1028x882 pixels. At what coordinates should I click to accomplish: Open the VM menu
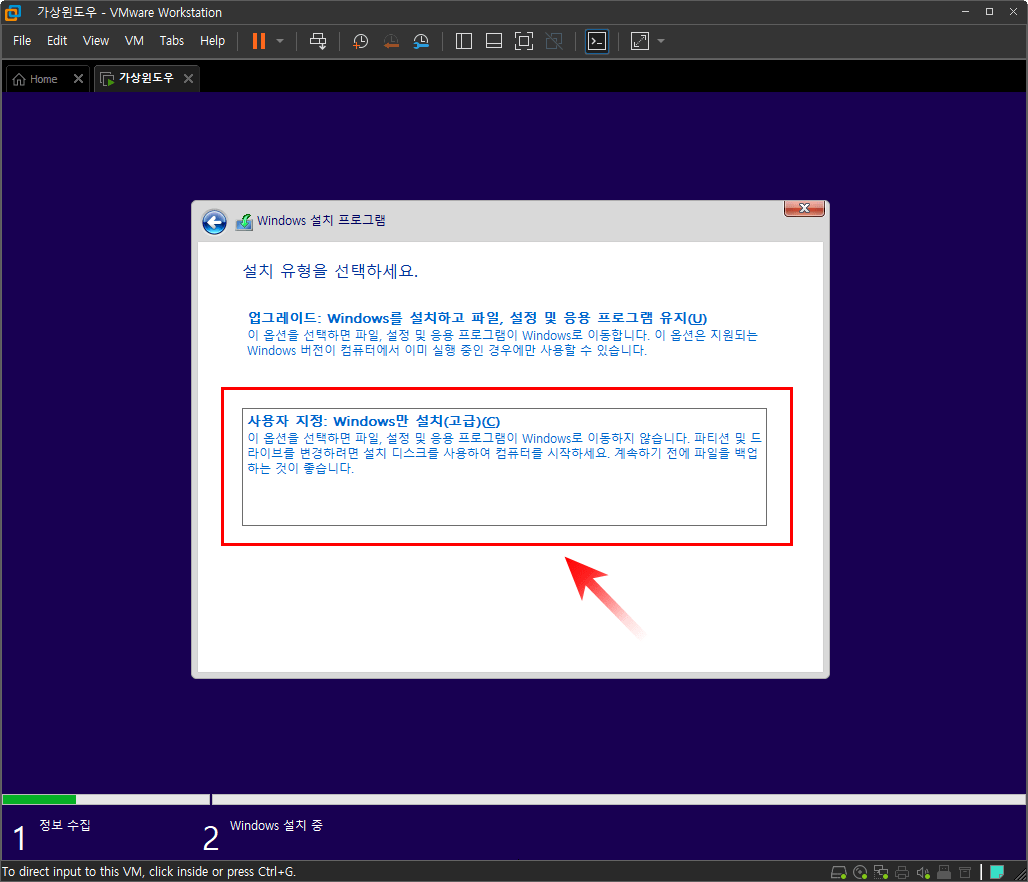pos(134,41)
